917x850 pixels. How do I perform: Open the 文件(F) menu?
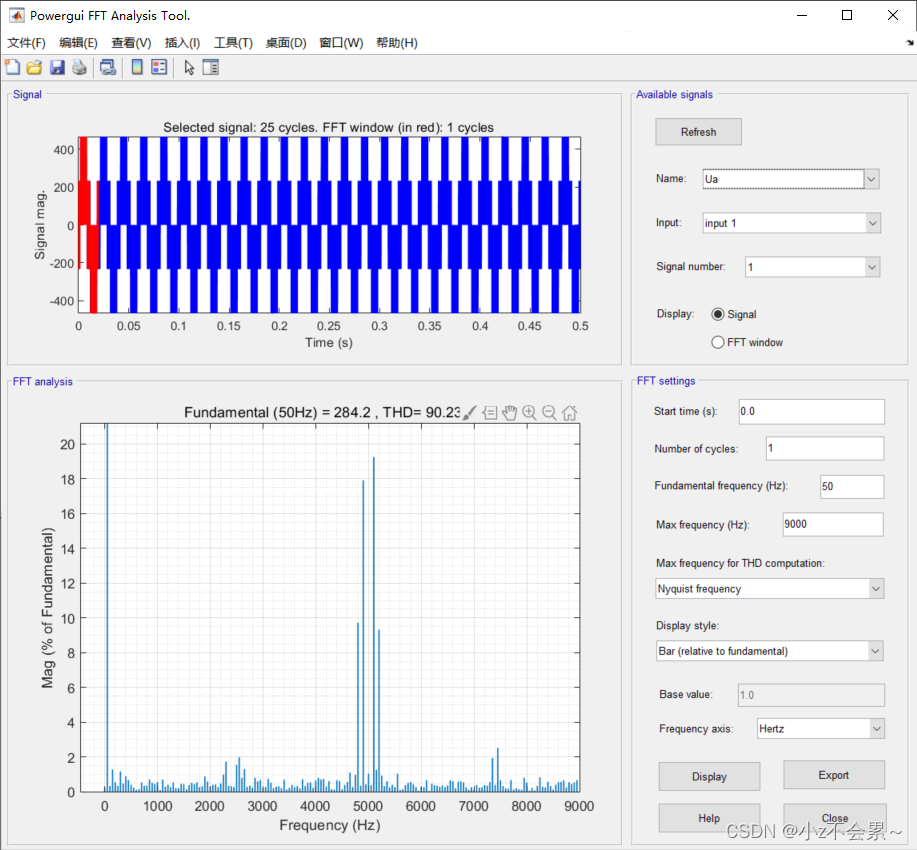coord(26,43)
